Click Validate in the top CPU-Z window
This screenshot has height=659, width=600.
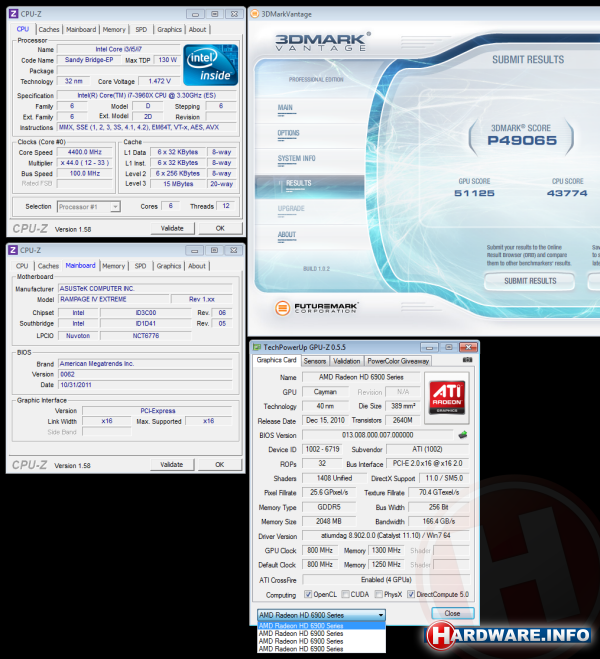(172, 228)
